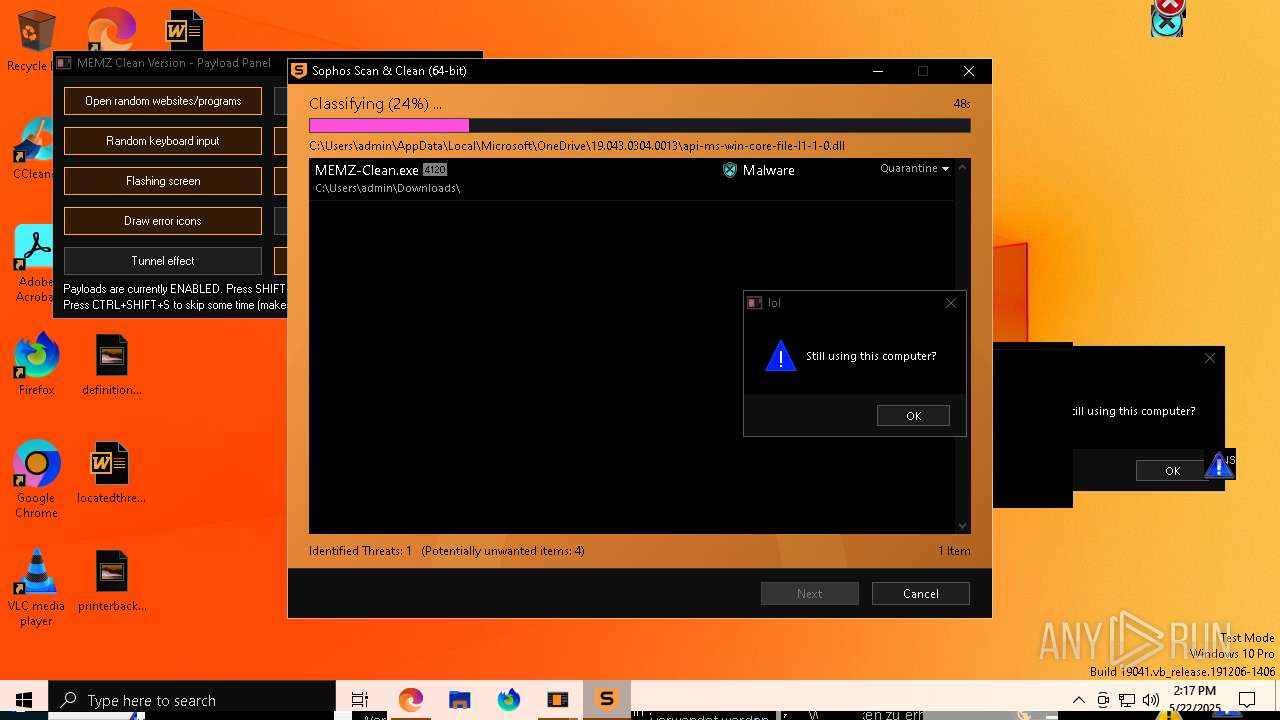
Task: Show hidden tray icons chevron
Action: [x=1078, y=700]
